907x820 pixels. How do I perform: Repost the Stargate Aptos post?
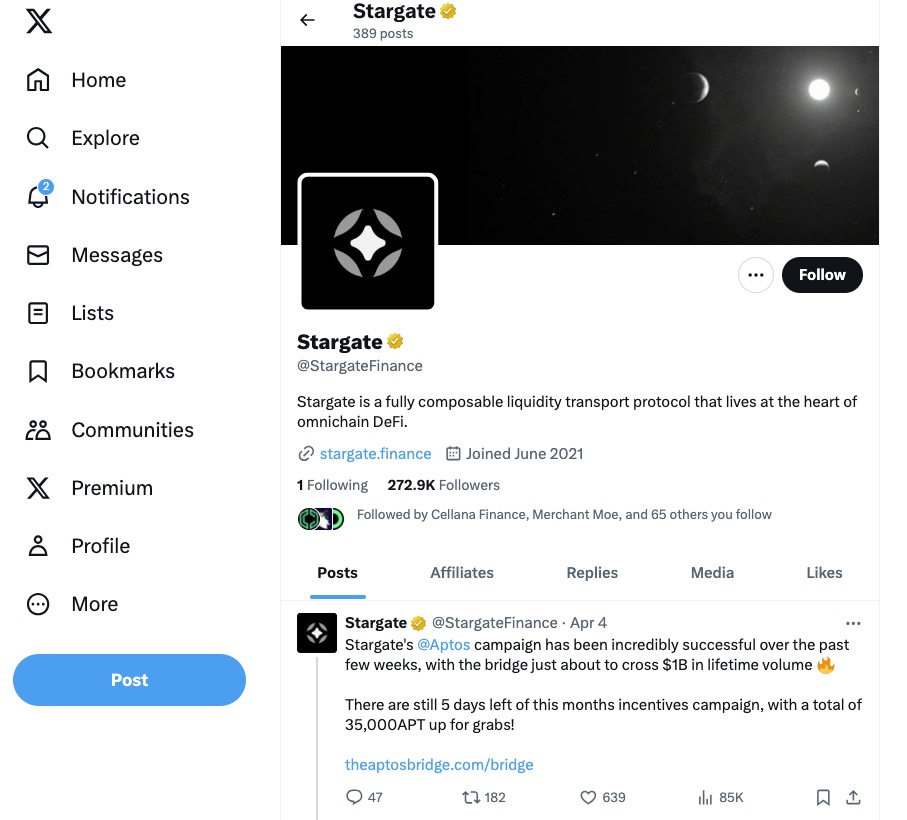pos(470,797)
